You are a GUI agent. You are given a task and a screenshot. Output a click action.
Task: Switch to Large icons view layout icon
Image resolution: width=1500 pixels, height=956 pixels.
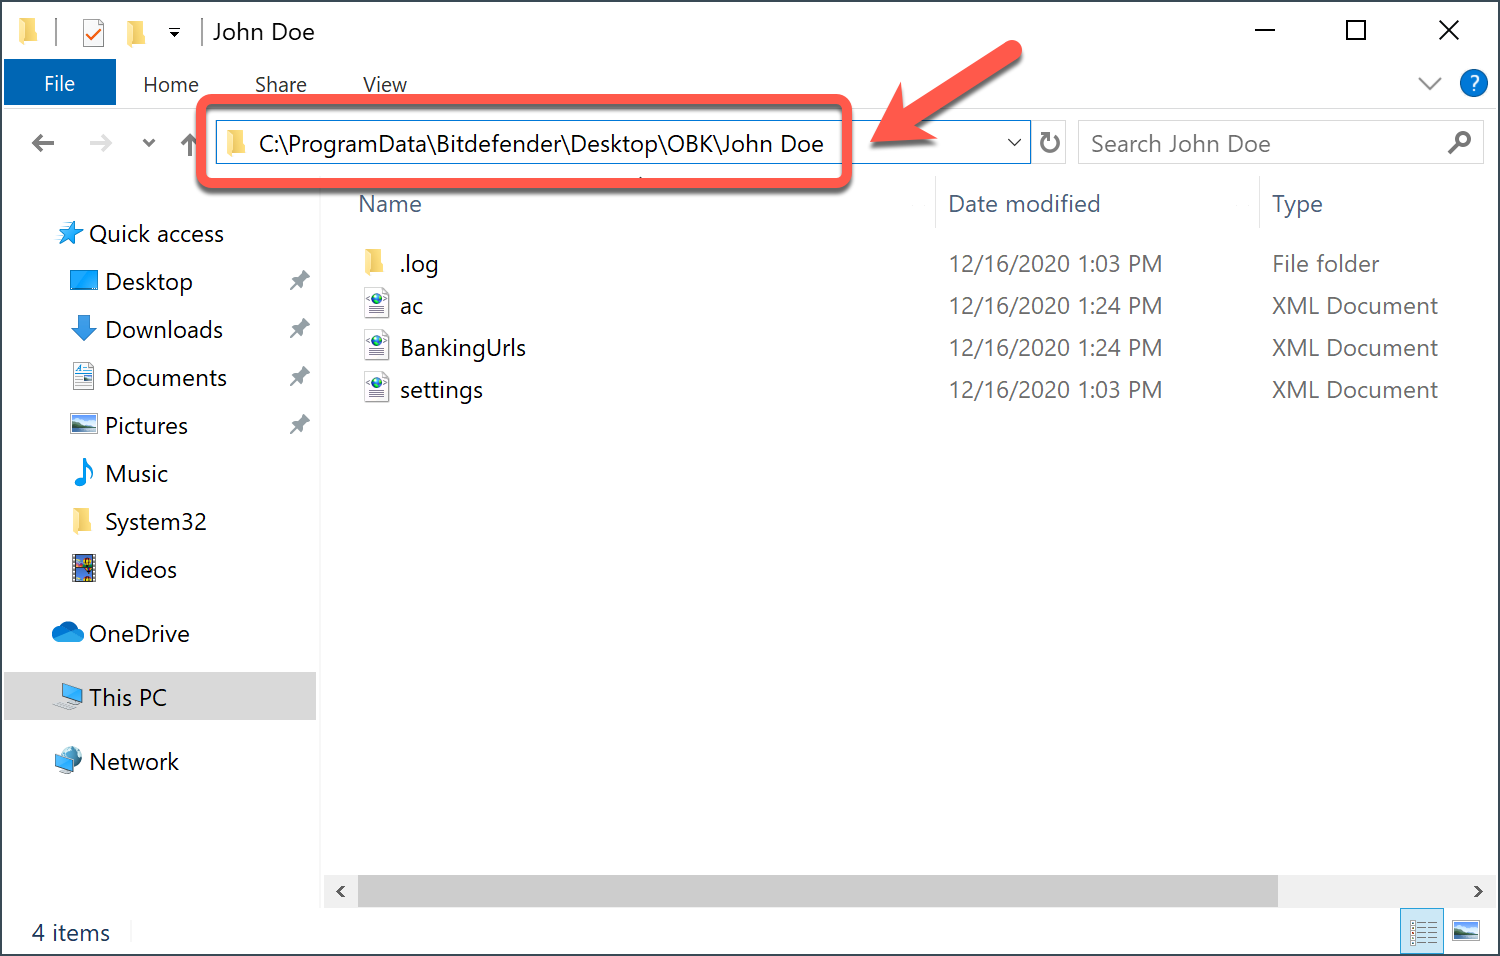1466,932
